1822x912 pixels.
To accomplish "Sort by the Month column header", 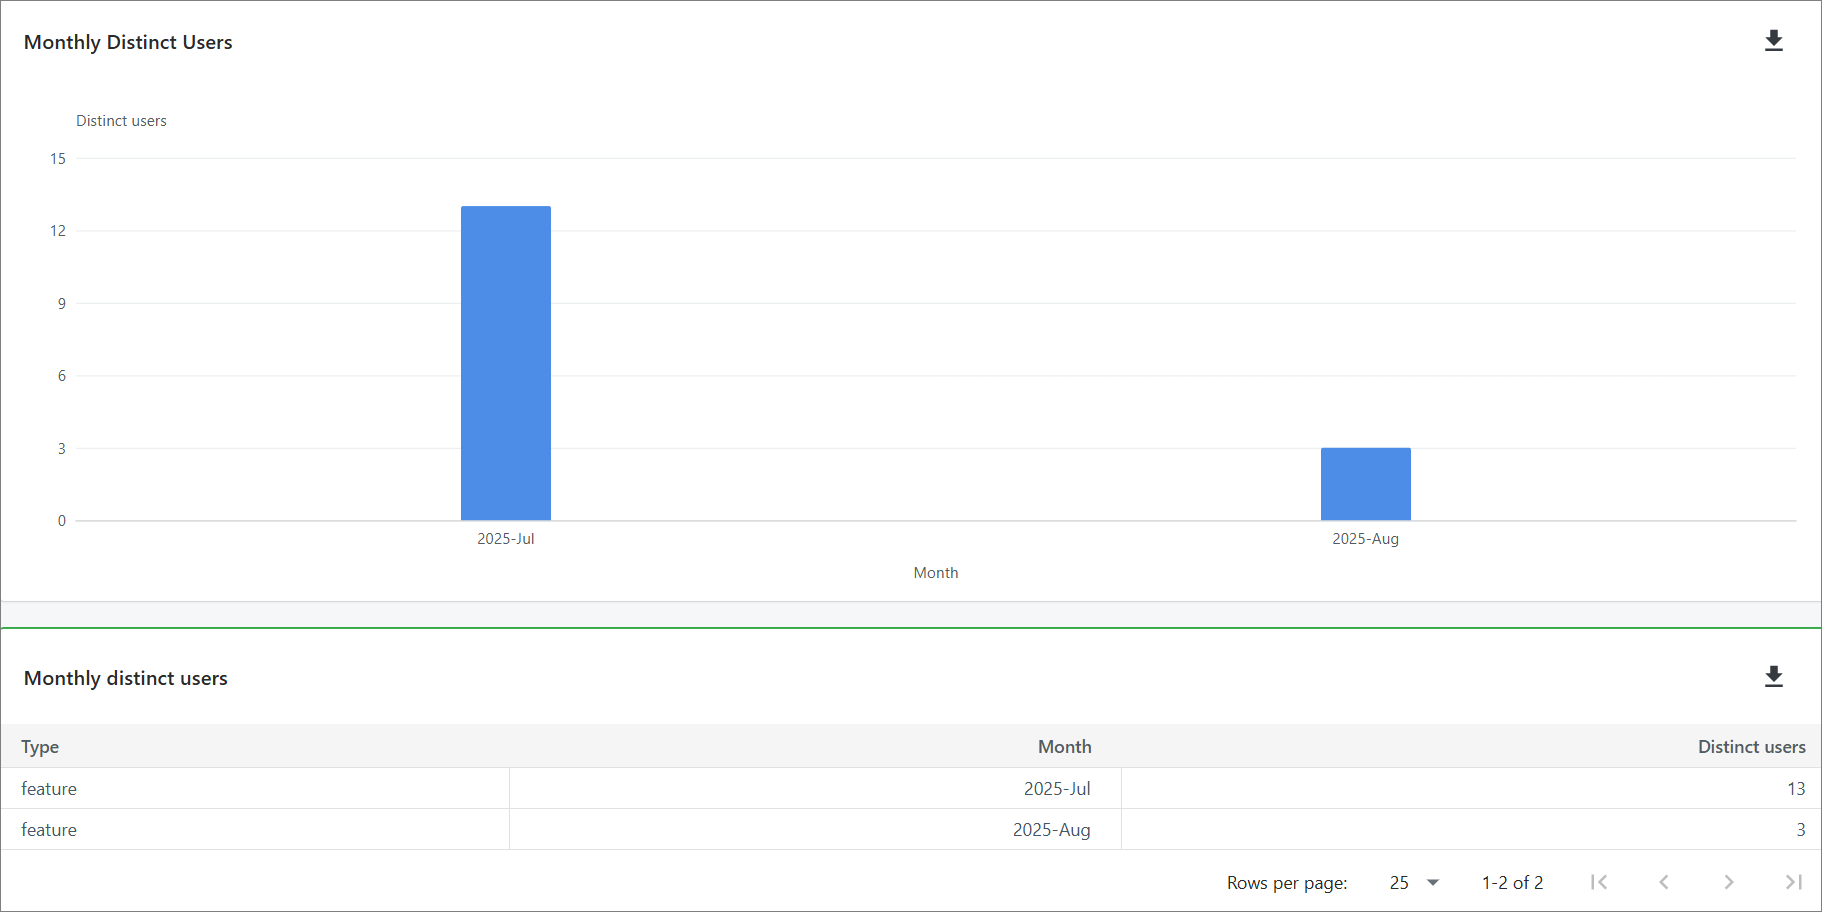I will click(x=1064, y=747).
